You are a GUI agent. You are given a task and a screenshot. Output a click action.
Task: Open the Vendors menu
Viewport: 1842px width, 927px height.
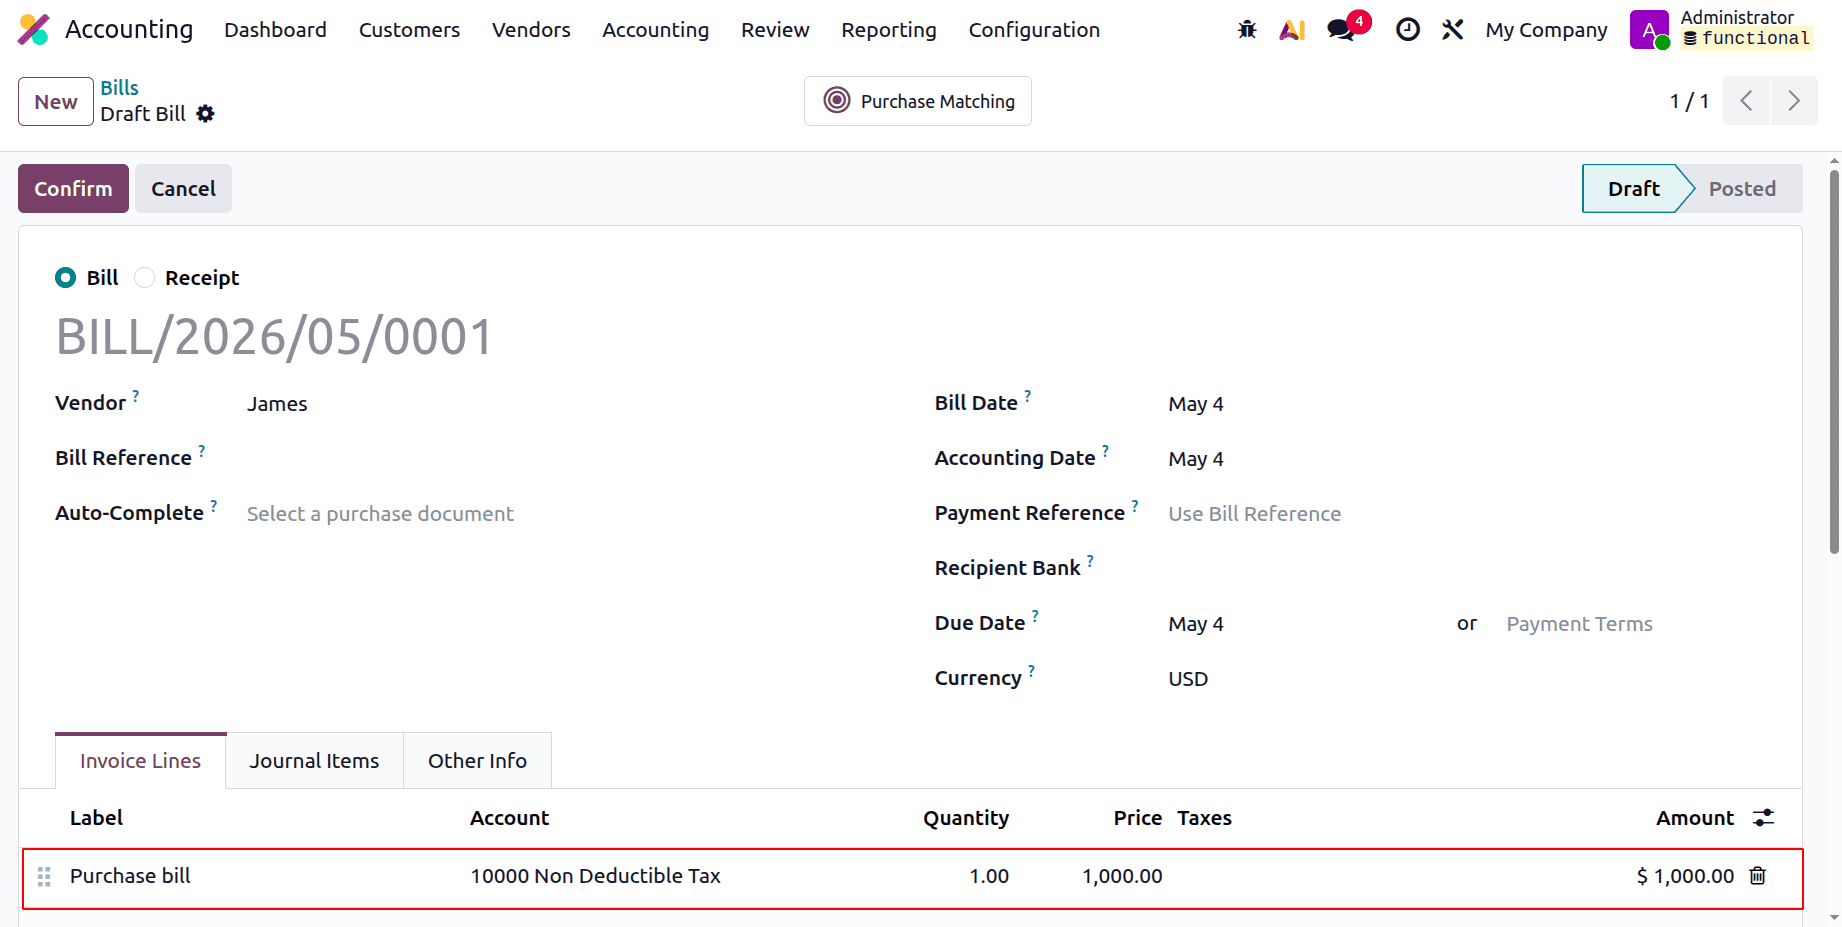pyautogui.click(x=531, y=30)
